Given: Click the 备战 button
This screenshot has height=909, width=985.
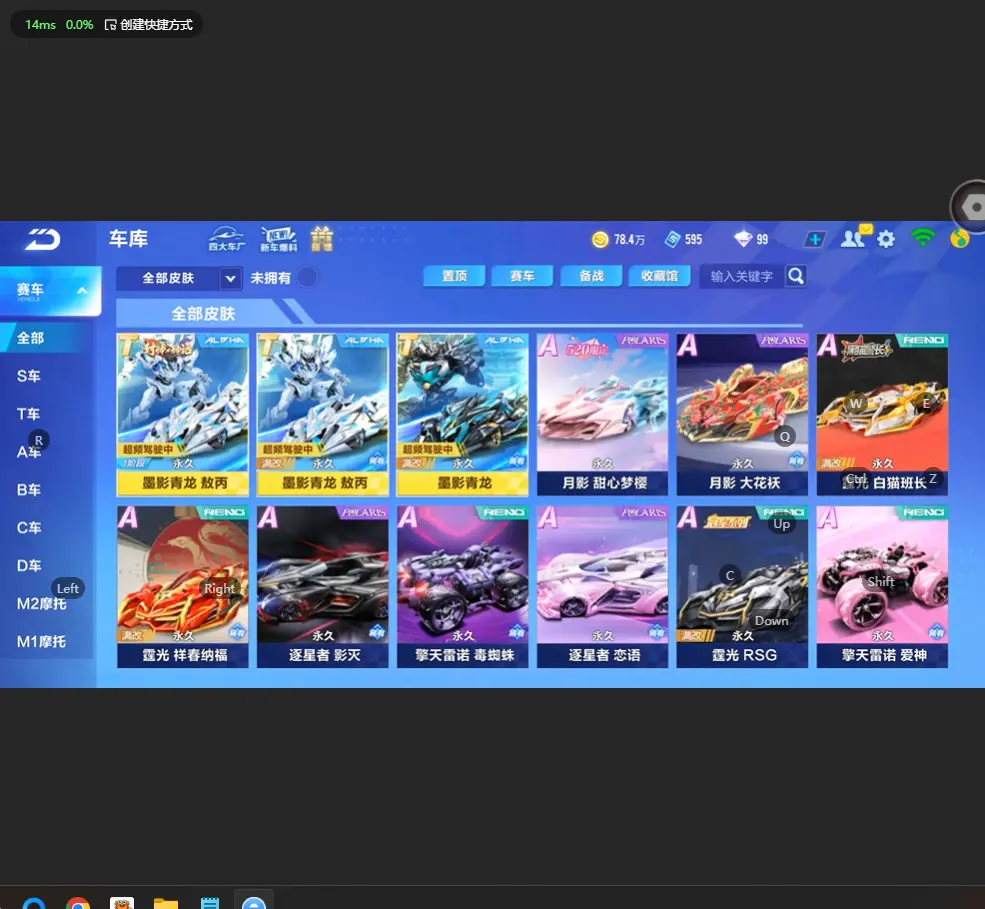Looking at the screenshot, I should pos(591,276).
